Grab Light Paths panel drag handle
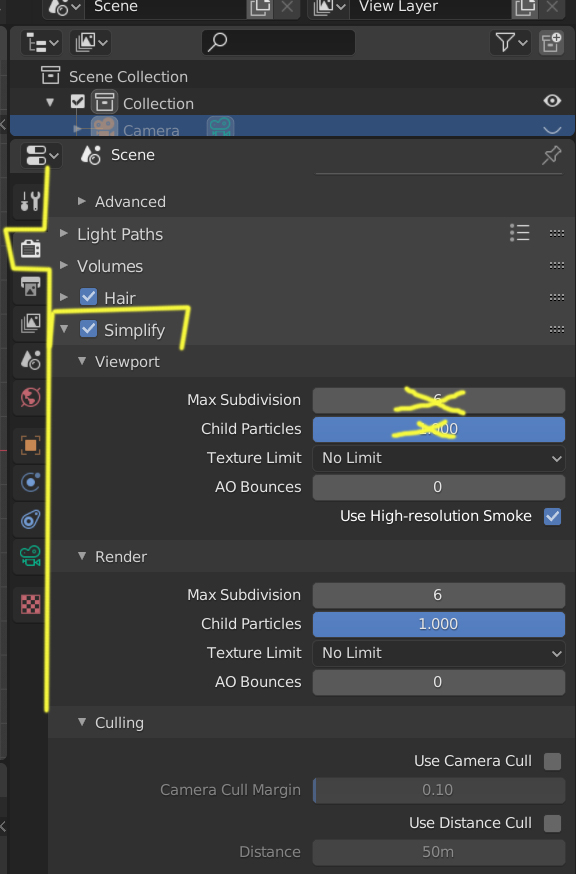This screenshot has width=576, height=874. (556, 234)
